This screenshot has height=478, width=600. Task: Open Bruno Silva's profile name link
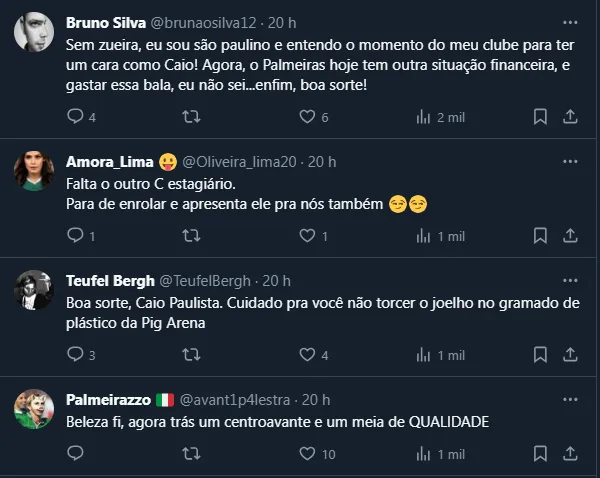coord(102,22)
